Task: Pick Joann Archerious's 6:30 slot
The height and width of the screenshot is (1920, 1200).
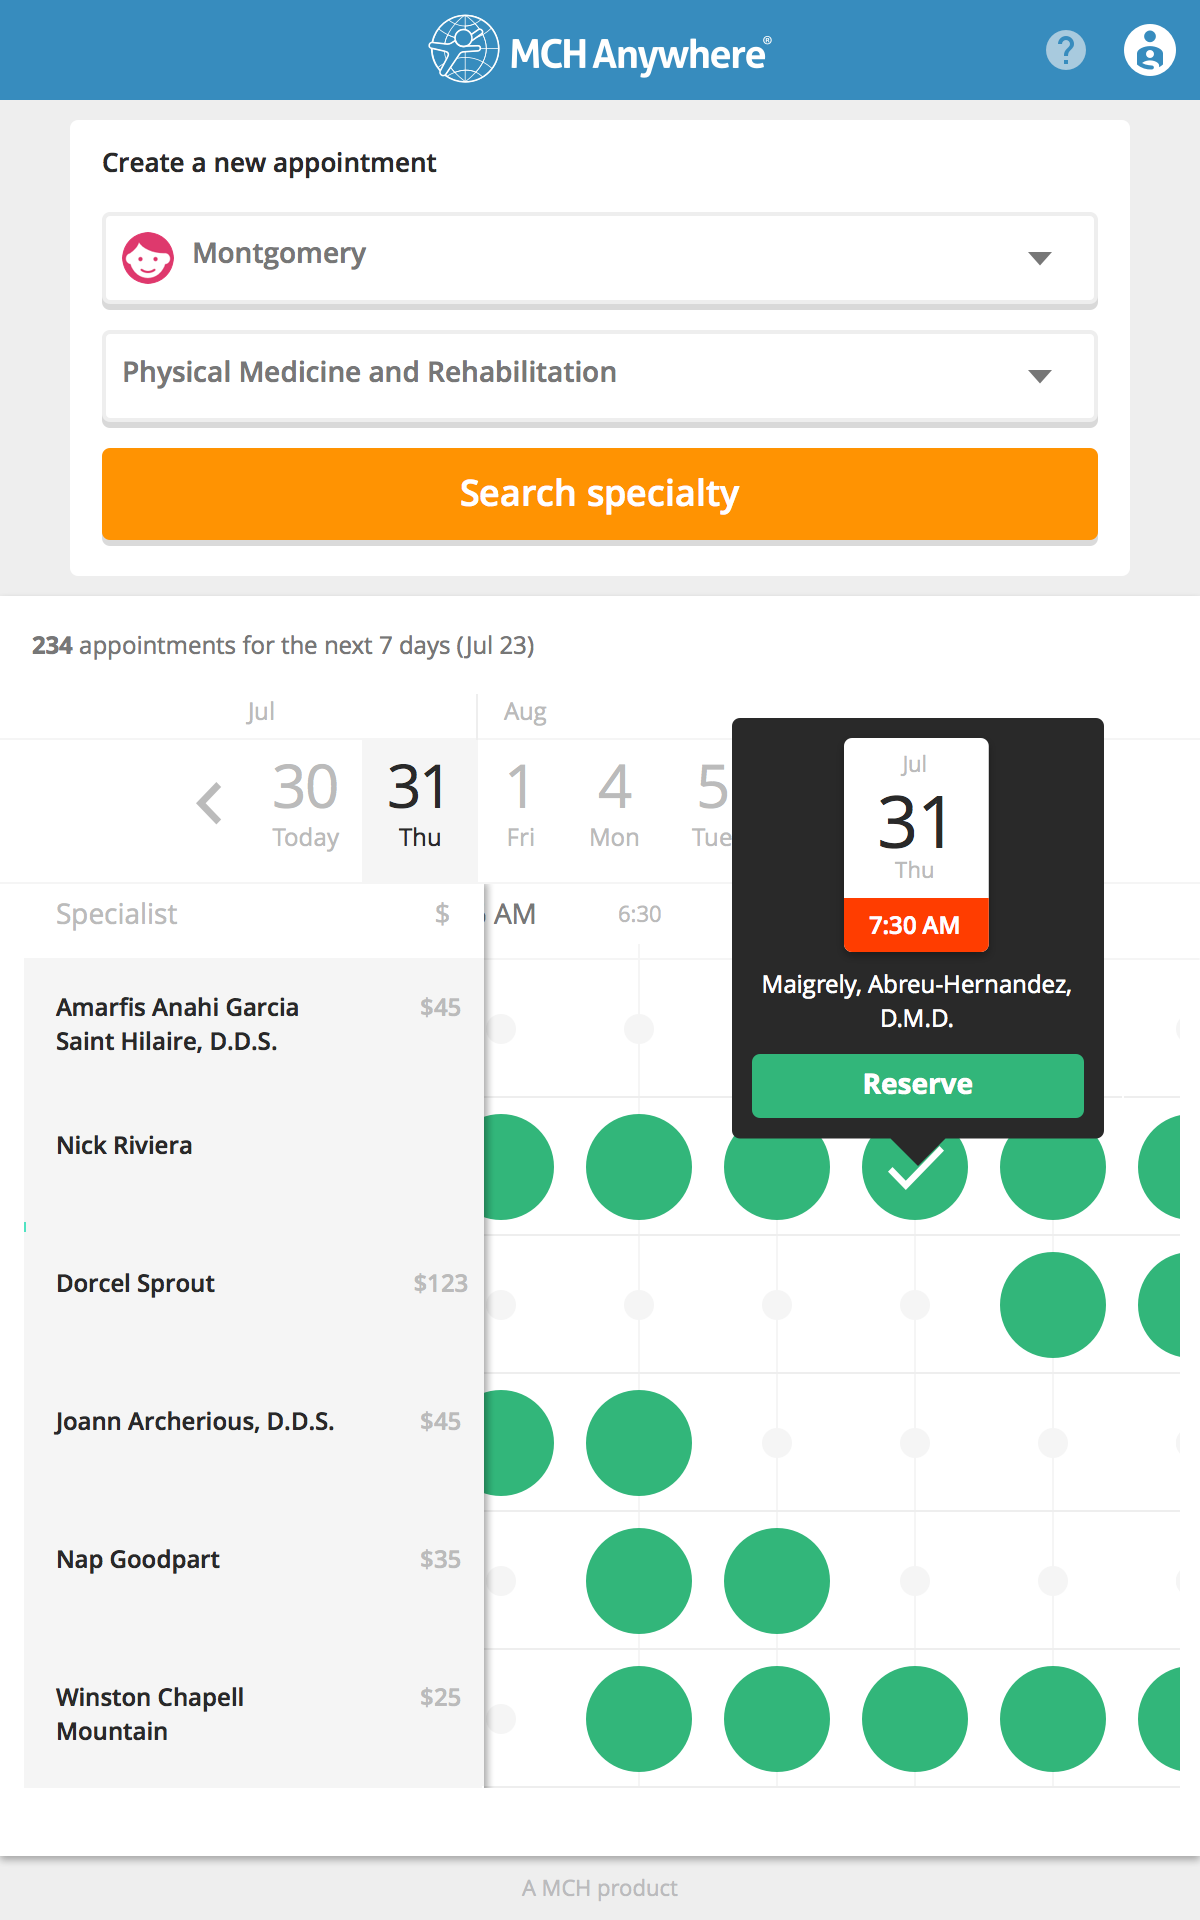Action: [639, 1443]
